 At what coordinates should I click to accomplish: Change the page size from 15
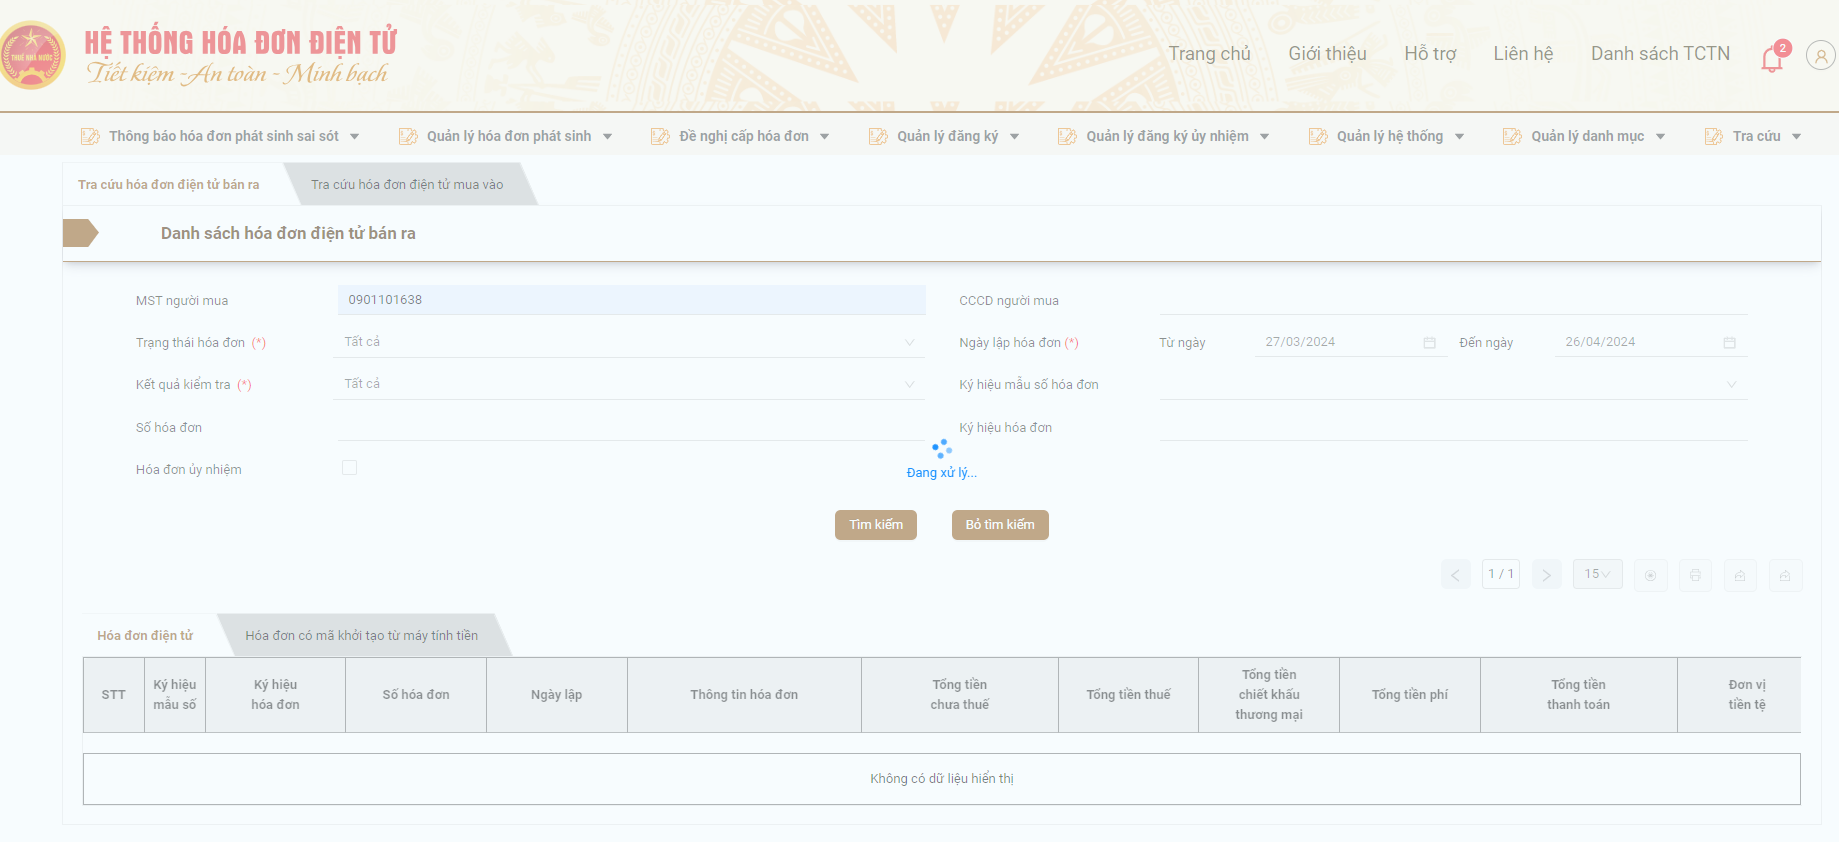[x=1597, y=574]
